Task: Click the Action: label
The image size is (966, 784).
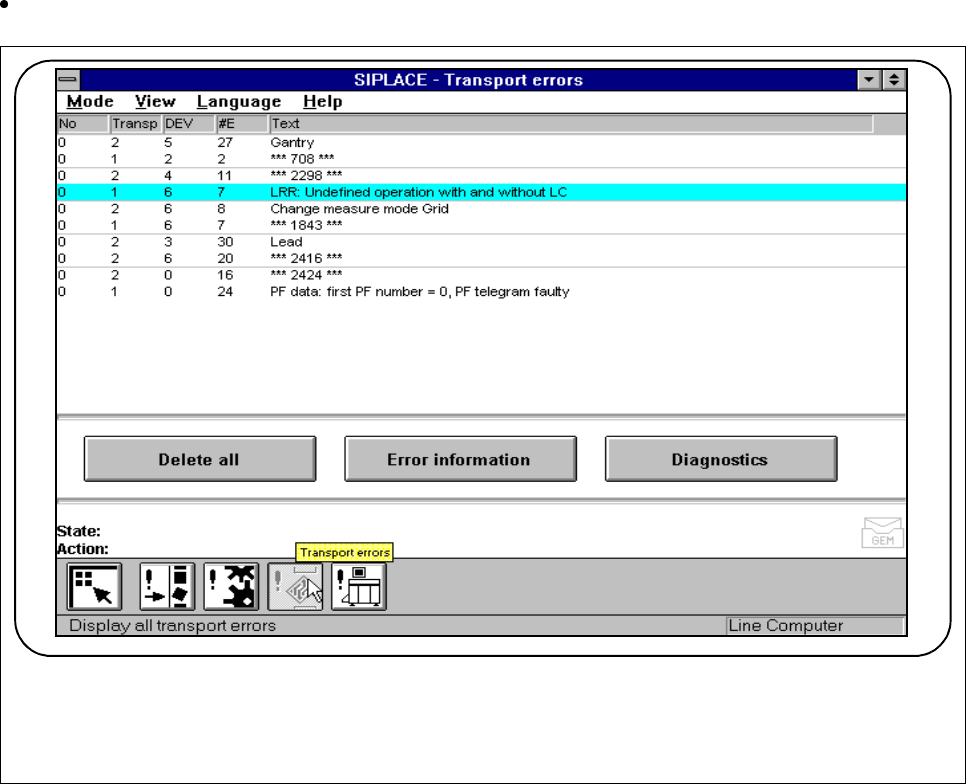Action: pyautogui.click(x=83, y=549)
